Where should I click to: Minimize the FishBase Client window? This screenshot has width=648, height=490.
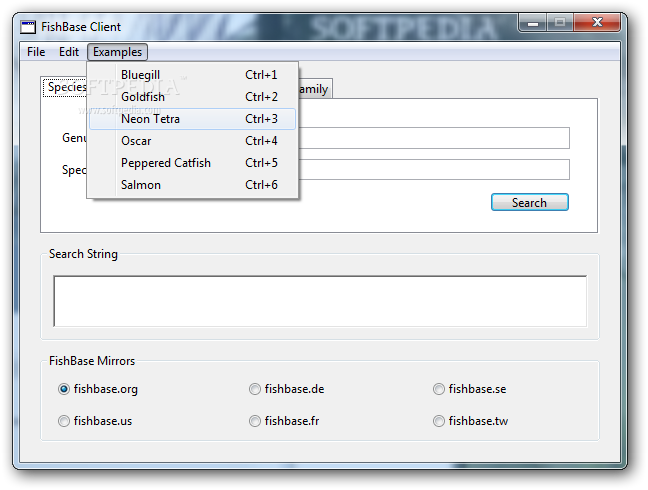click(533, 22)
